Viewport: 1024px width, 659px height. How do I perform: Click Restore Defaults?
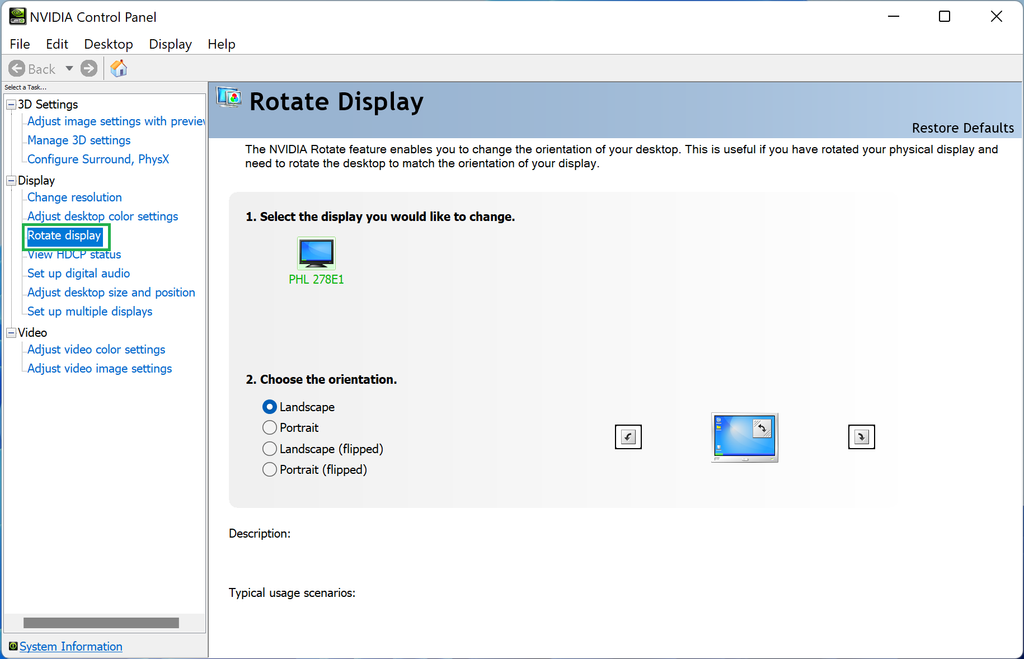tap(962, 127)
